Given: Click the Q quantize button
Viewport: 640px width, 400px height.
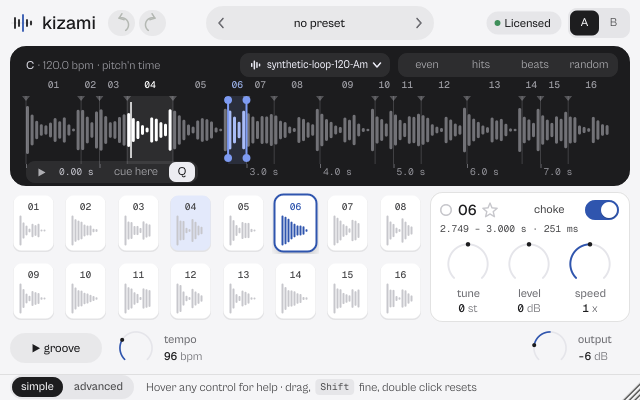Looking at the screenshot, I should tap(182, 172).
